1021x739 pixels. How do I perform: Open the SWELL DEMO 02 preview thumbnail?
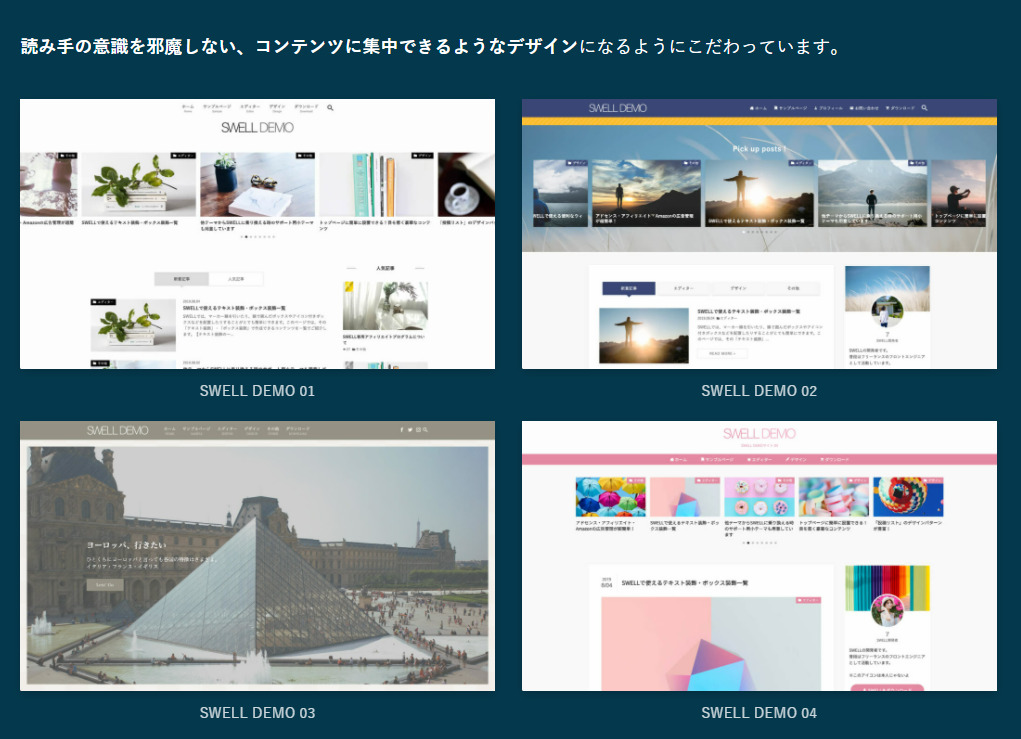759,234
